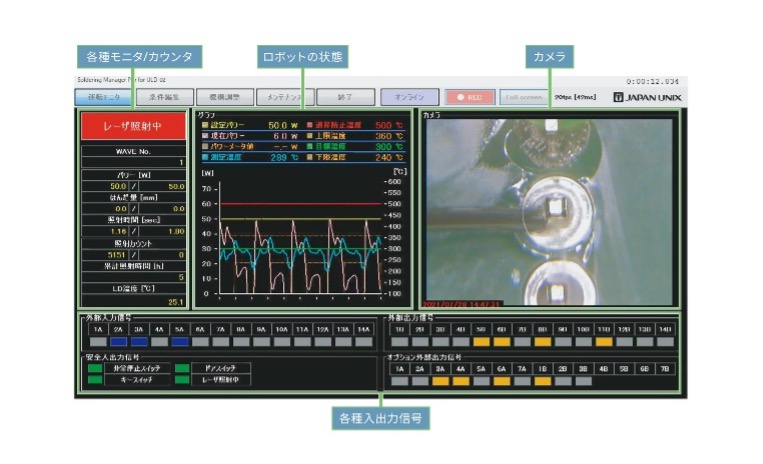Click the blue external input 5A indicator
This screenshot has width=763, height=464.
pos(180,342)
